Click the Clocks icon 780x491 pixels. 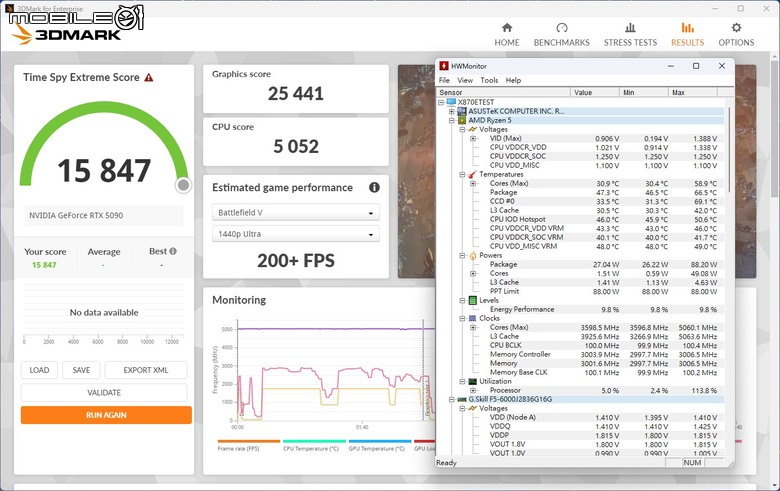tap(472, 318)
